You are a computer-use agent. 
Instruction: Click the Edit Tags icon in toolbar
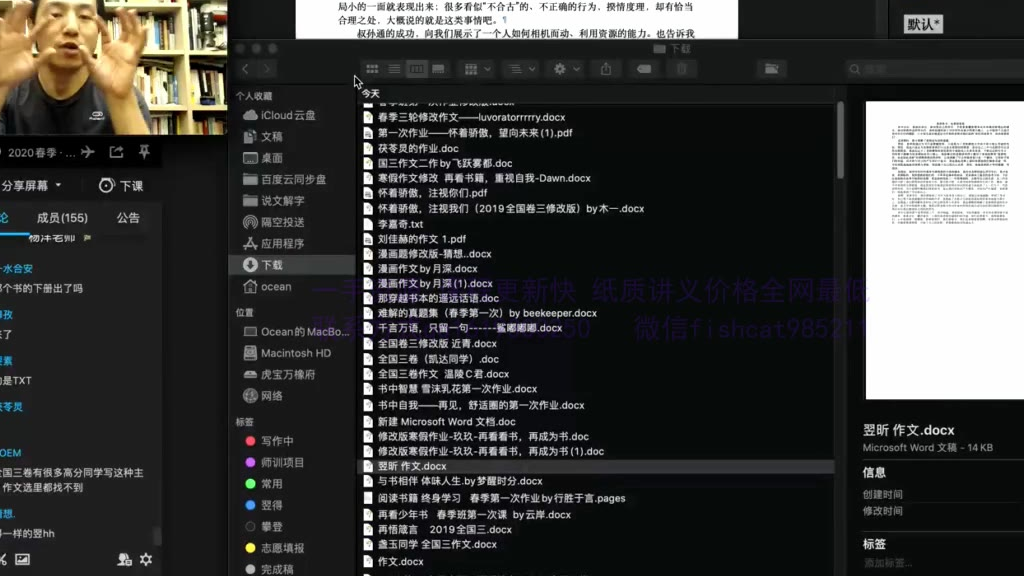[x=645, y=69]
